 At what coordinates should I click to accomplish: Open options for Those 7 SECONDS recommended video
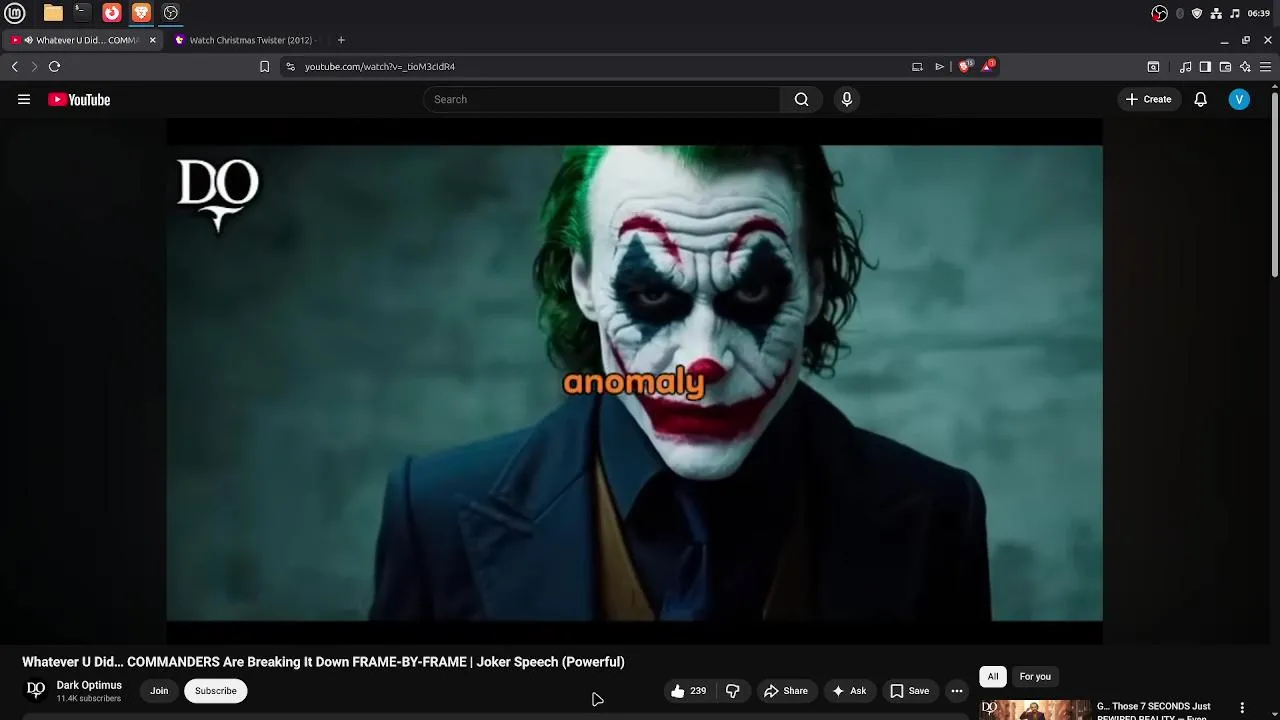coord(1242,708)
